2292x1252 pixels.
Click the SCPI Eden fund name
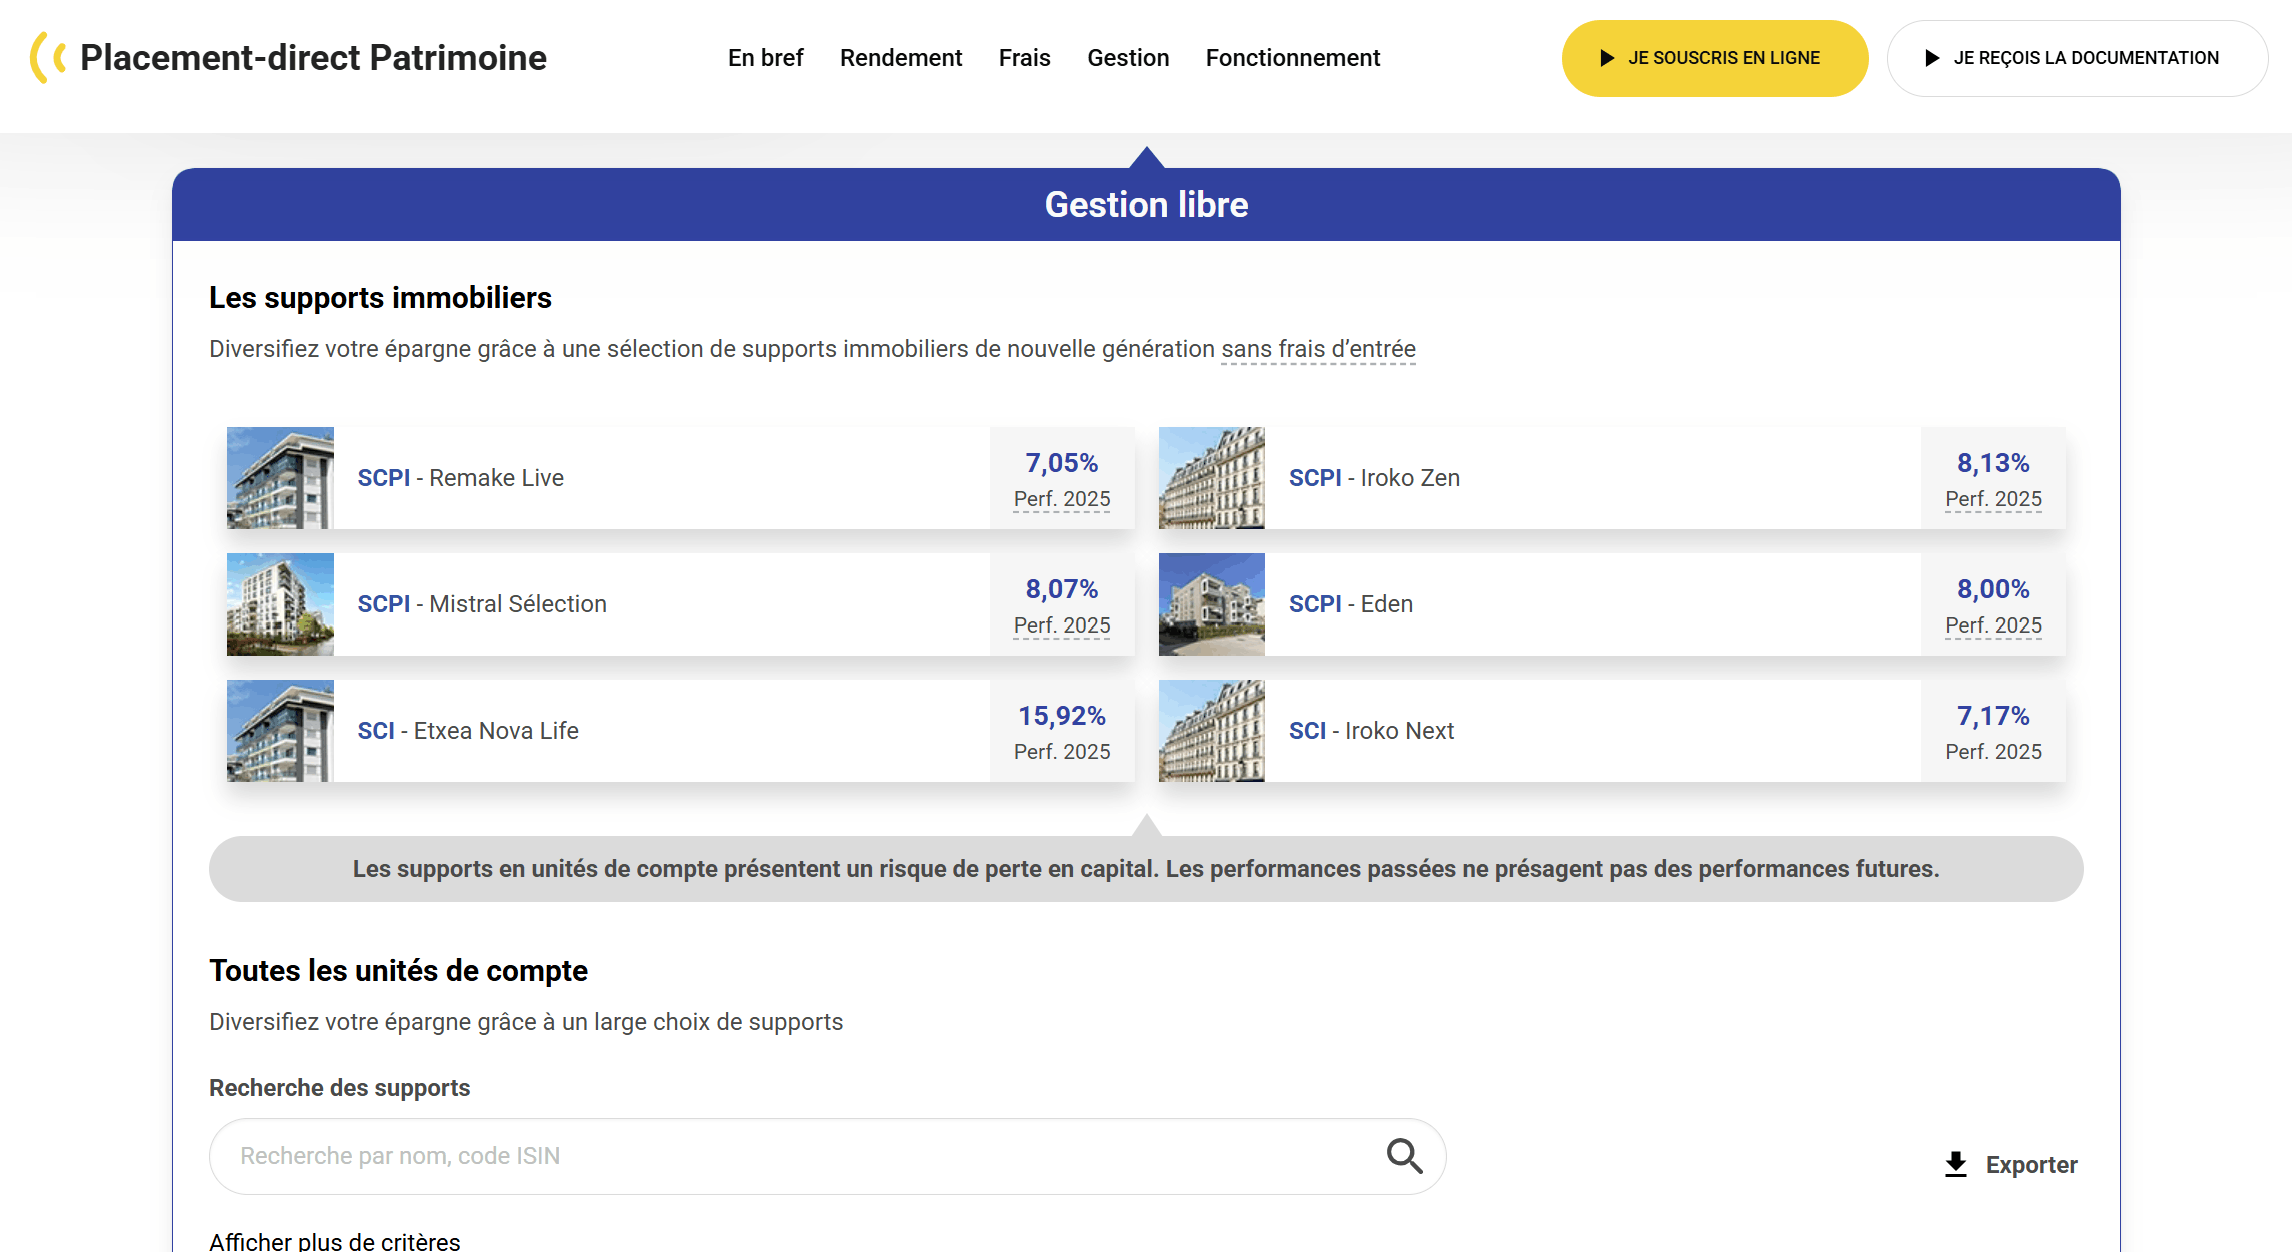coord(1350,604)
